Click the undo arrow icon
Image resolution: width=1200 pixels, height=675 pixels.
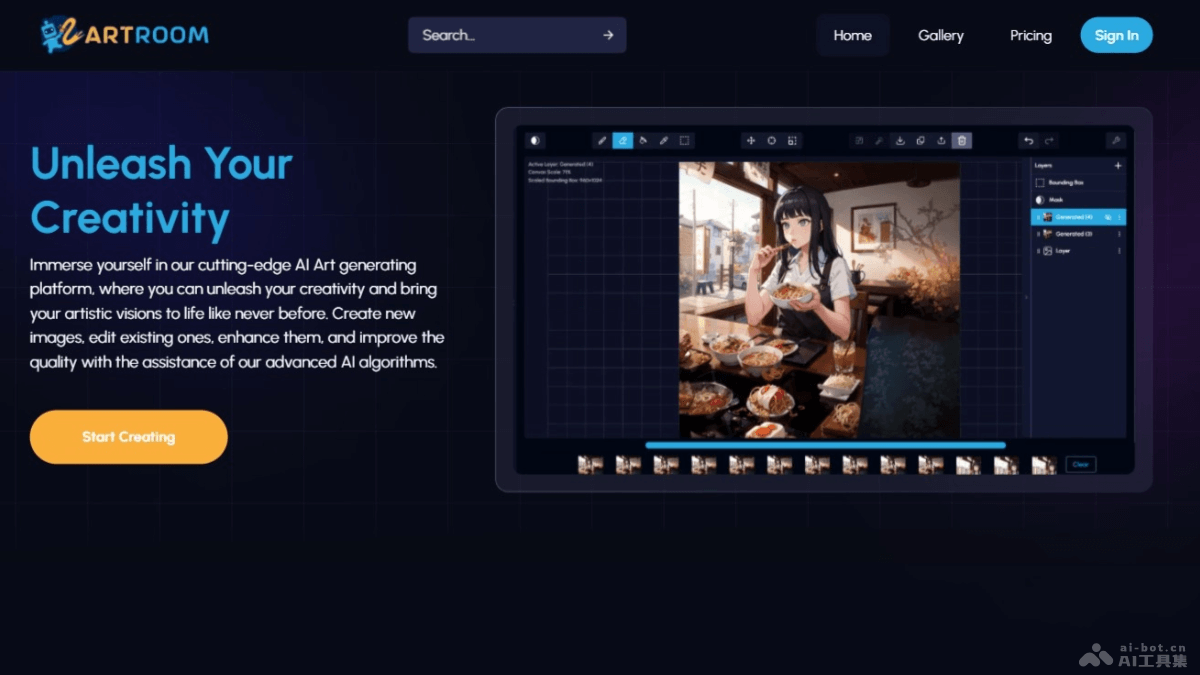pyautogui.click(x=1028, y=141)
